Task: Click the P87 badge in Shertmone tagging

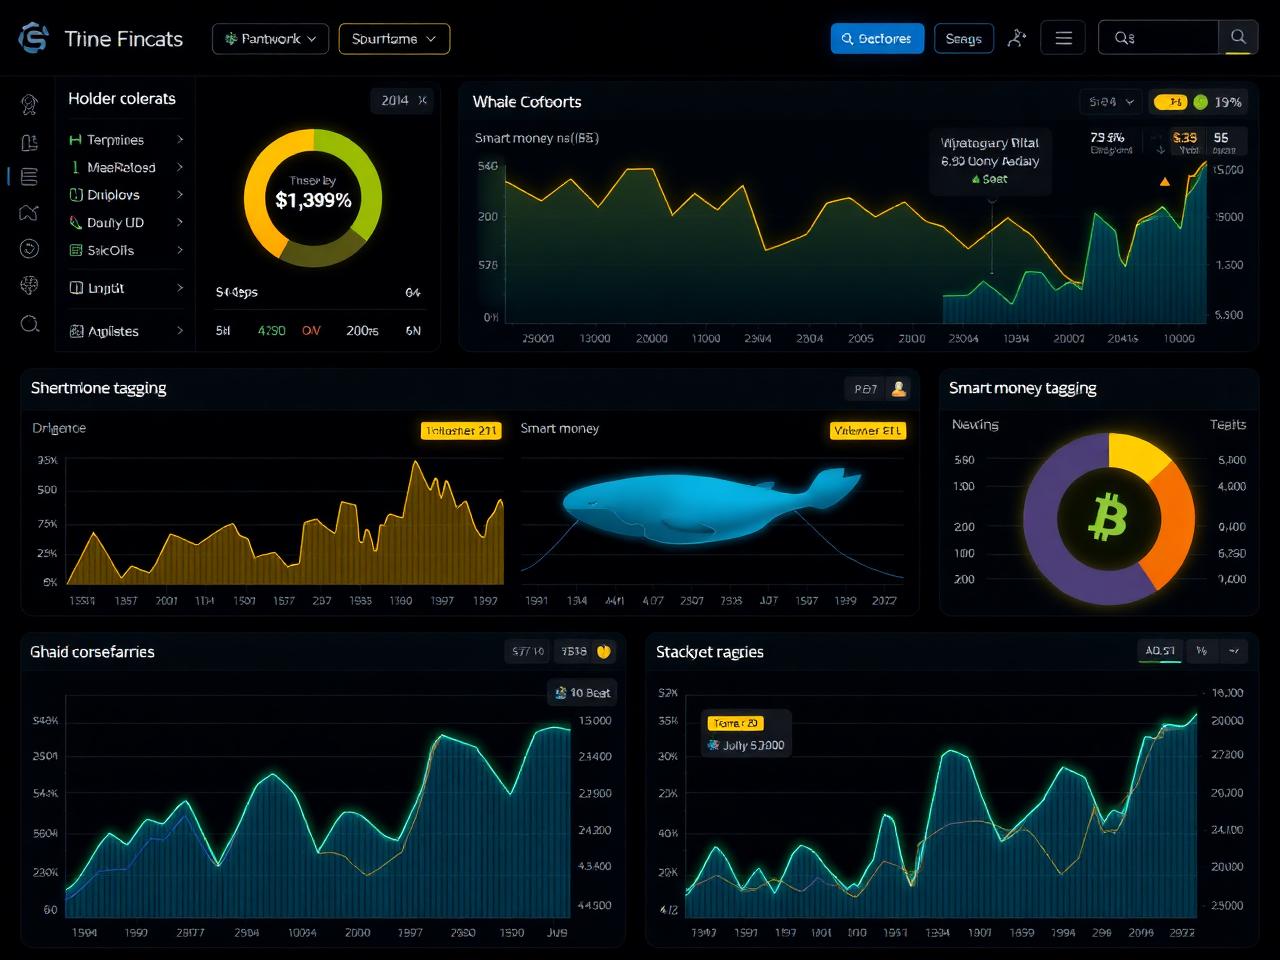Action: [x=865, y=388]
